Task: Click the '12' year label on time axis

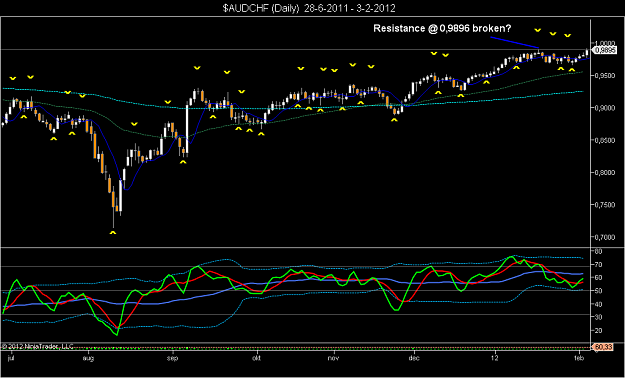Action: coord(495,358)
